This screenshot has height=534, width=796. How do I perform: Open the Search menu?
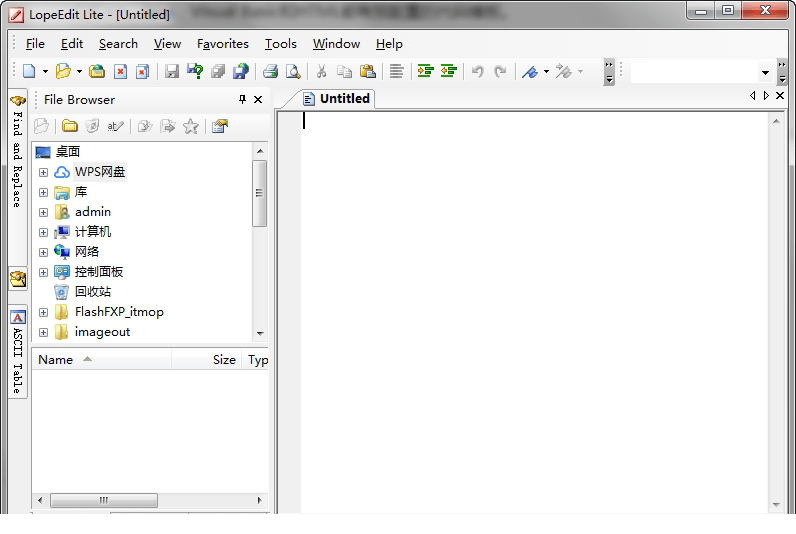118,44
